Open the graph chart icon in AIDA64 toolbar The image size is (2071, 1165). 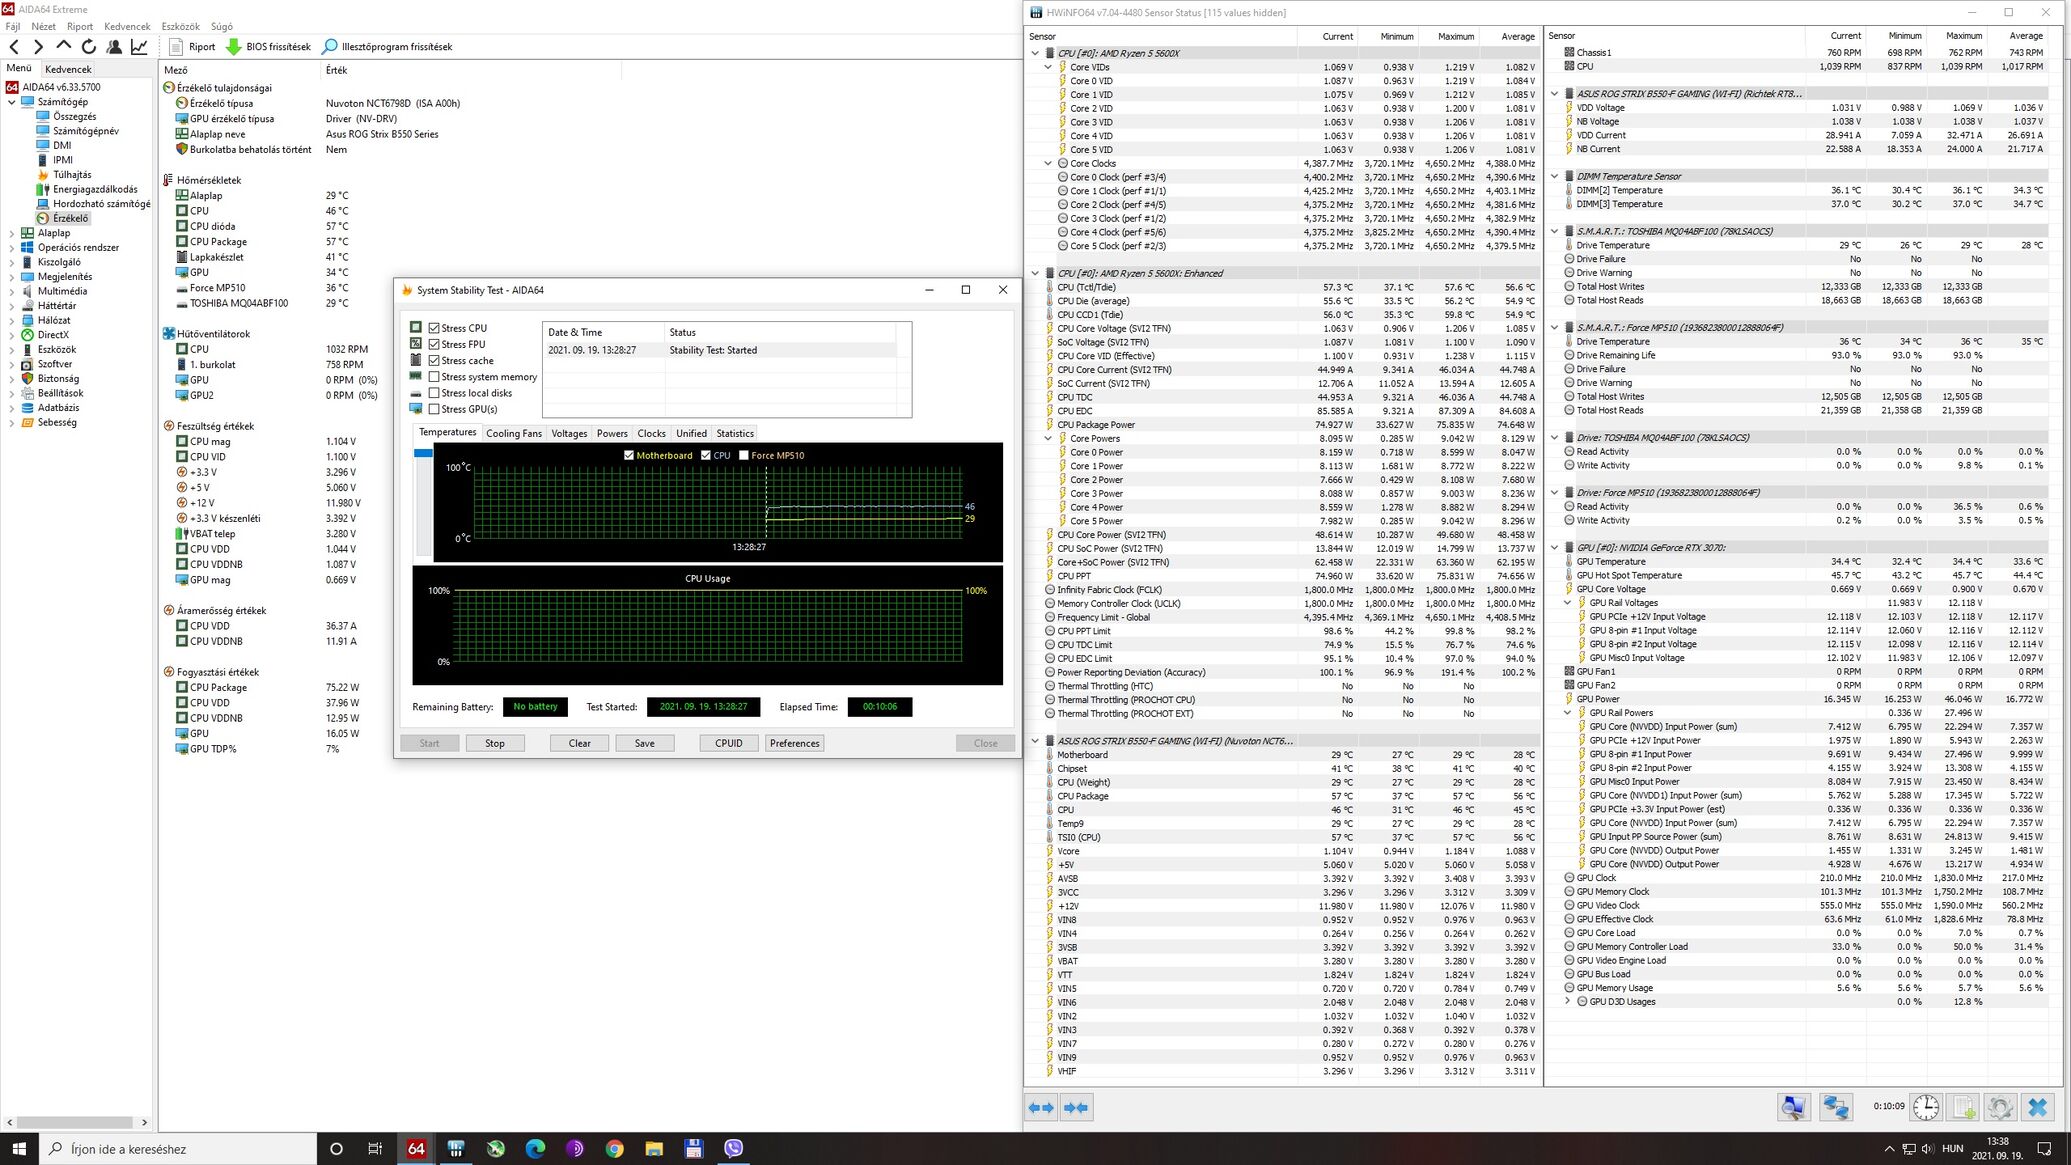[x=139, y=47]
